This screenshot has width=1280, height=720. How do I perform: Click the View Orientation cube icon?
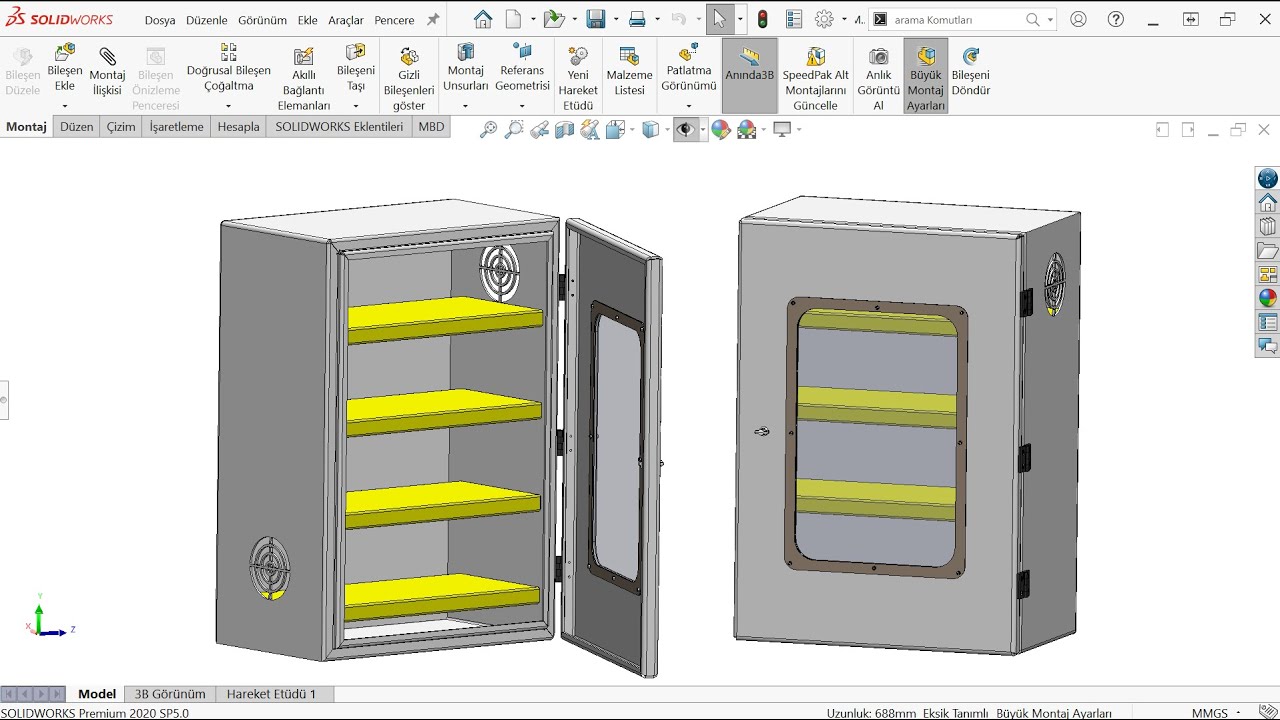pos(616,129)
